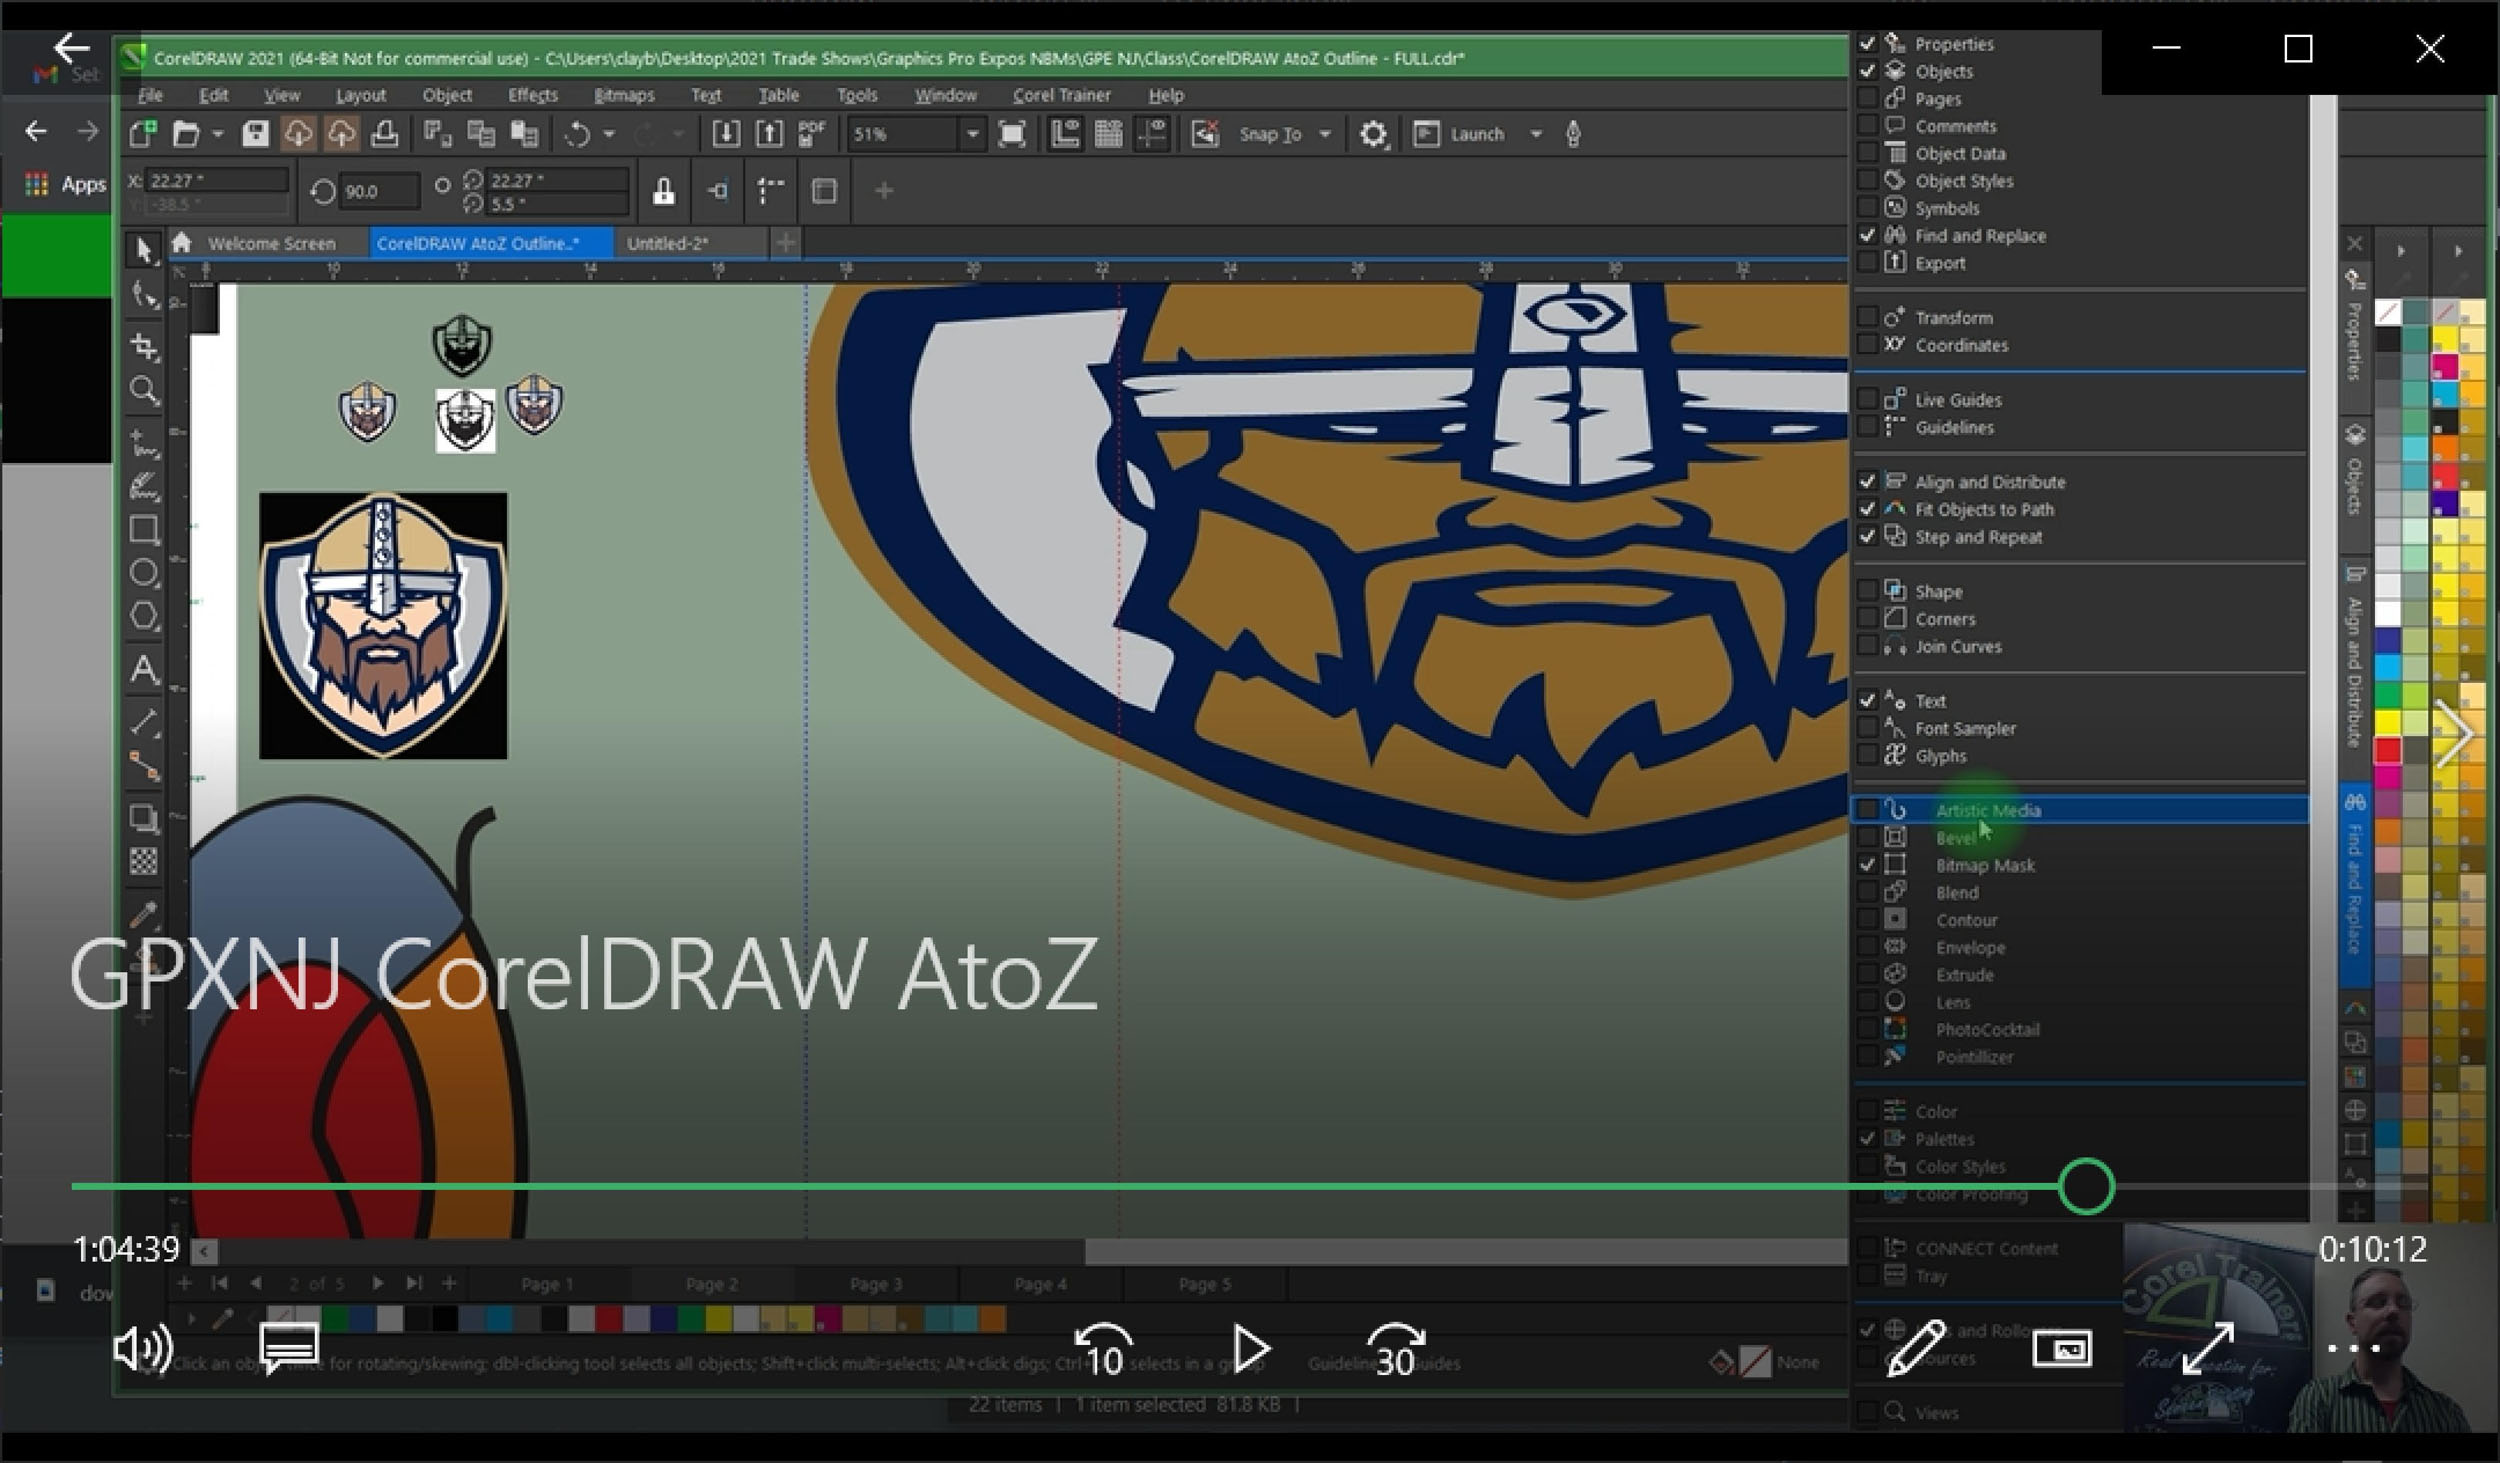The height and width of the screenshot is (1463, 2500).
Task: Click the full-screen preview icon beside zoom
Action: [1012, 134]
